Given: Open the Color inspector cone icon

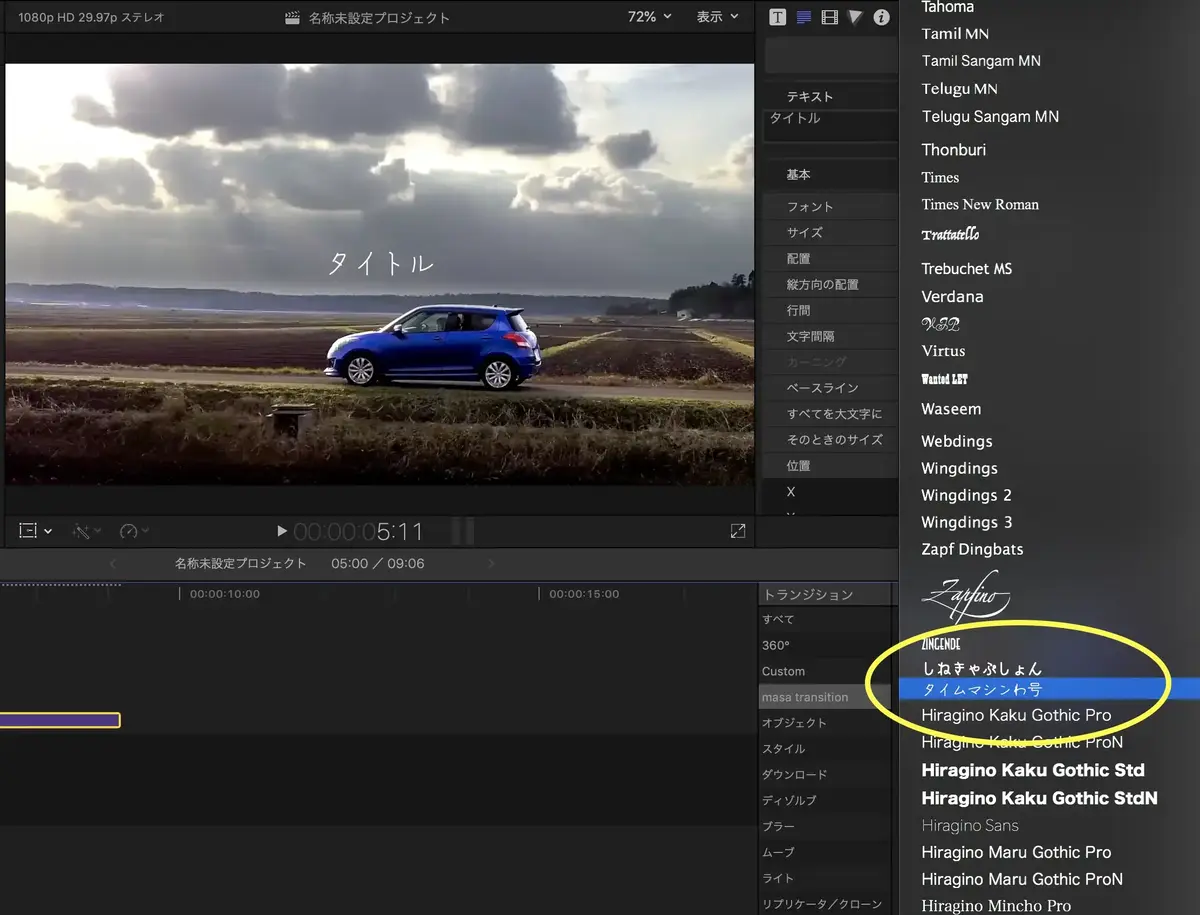Looking at the screenshot, I should 853,17.
